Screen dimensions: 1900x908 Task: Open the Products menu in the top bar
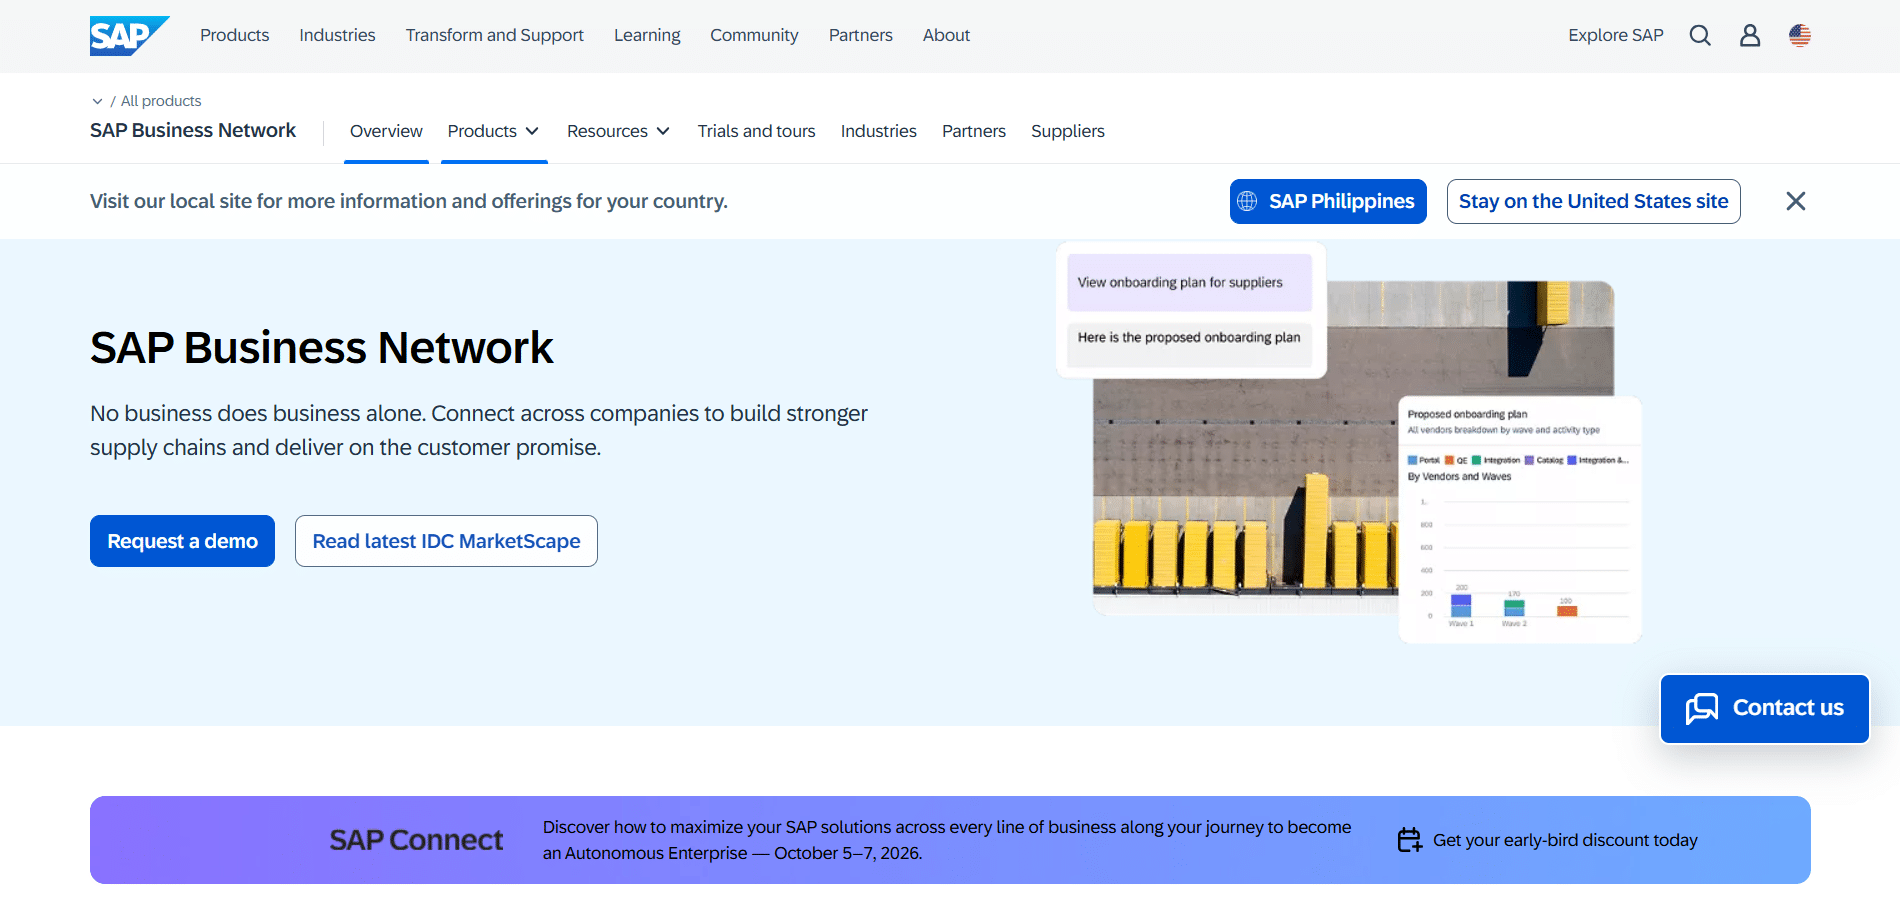234,35
